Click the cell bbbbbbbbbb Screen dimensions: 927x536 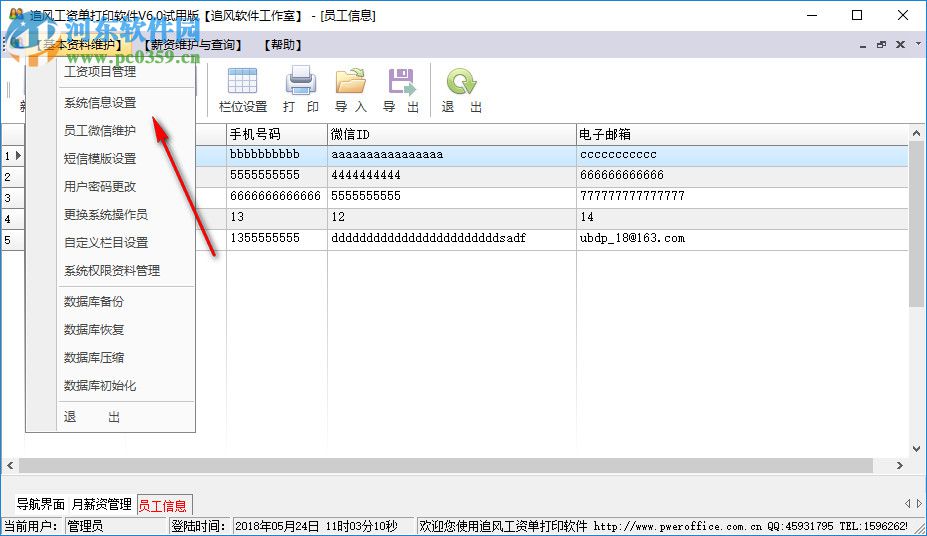pyautogui.click(x=277, y=155)
